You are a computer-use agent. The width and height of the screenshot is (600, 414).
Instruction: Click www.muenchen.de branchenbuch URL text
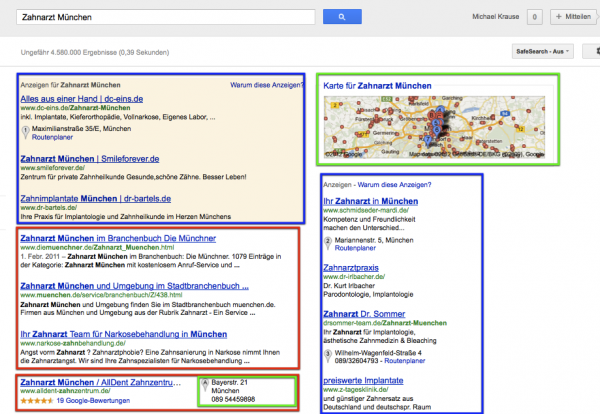pos(101,295)
